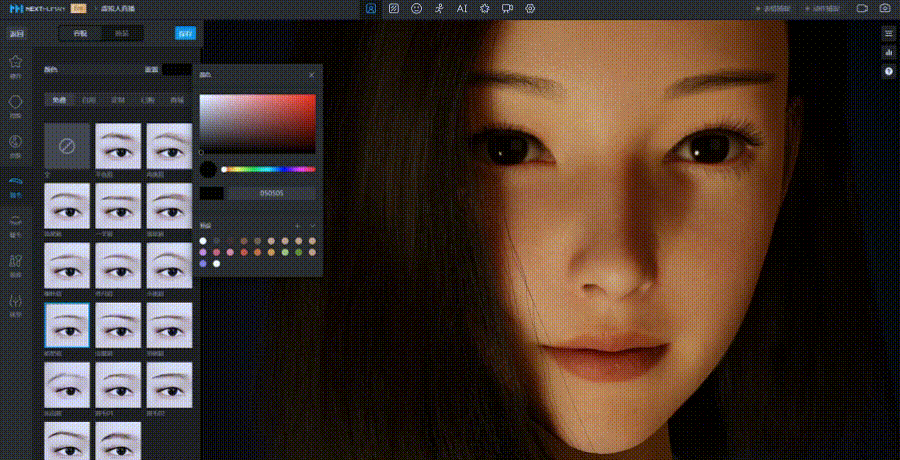Open the AI tool in top toolbar
Screen dimensions: 900x460
pyautogui.click(x=462, y=8)
